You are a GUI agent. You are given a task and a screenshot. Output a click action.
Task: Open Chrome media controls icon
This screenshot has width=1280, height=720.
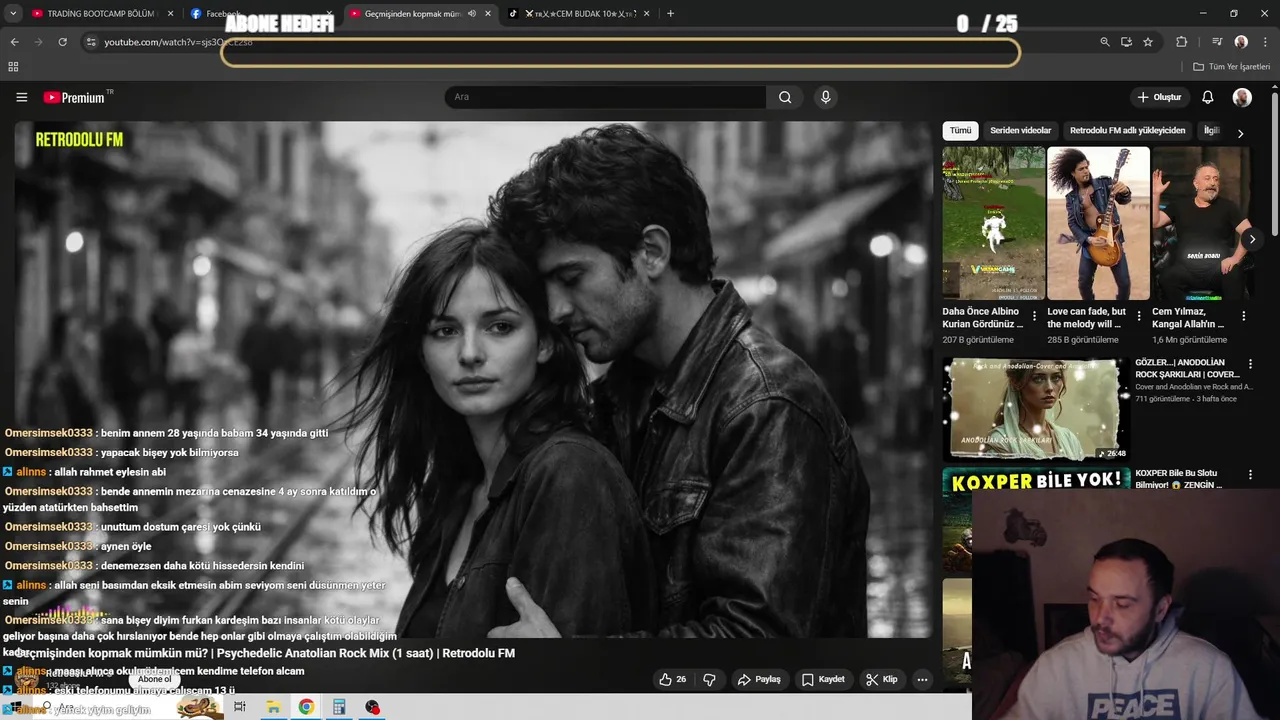[x=1217, y=42]
